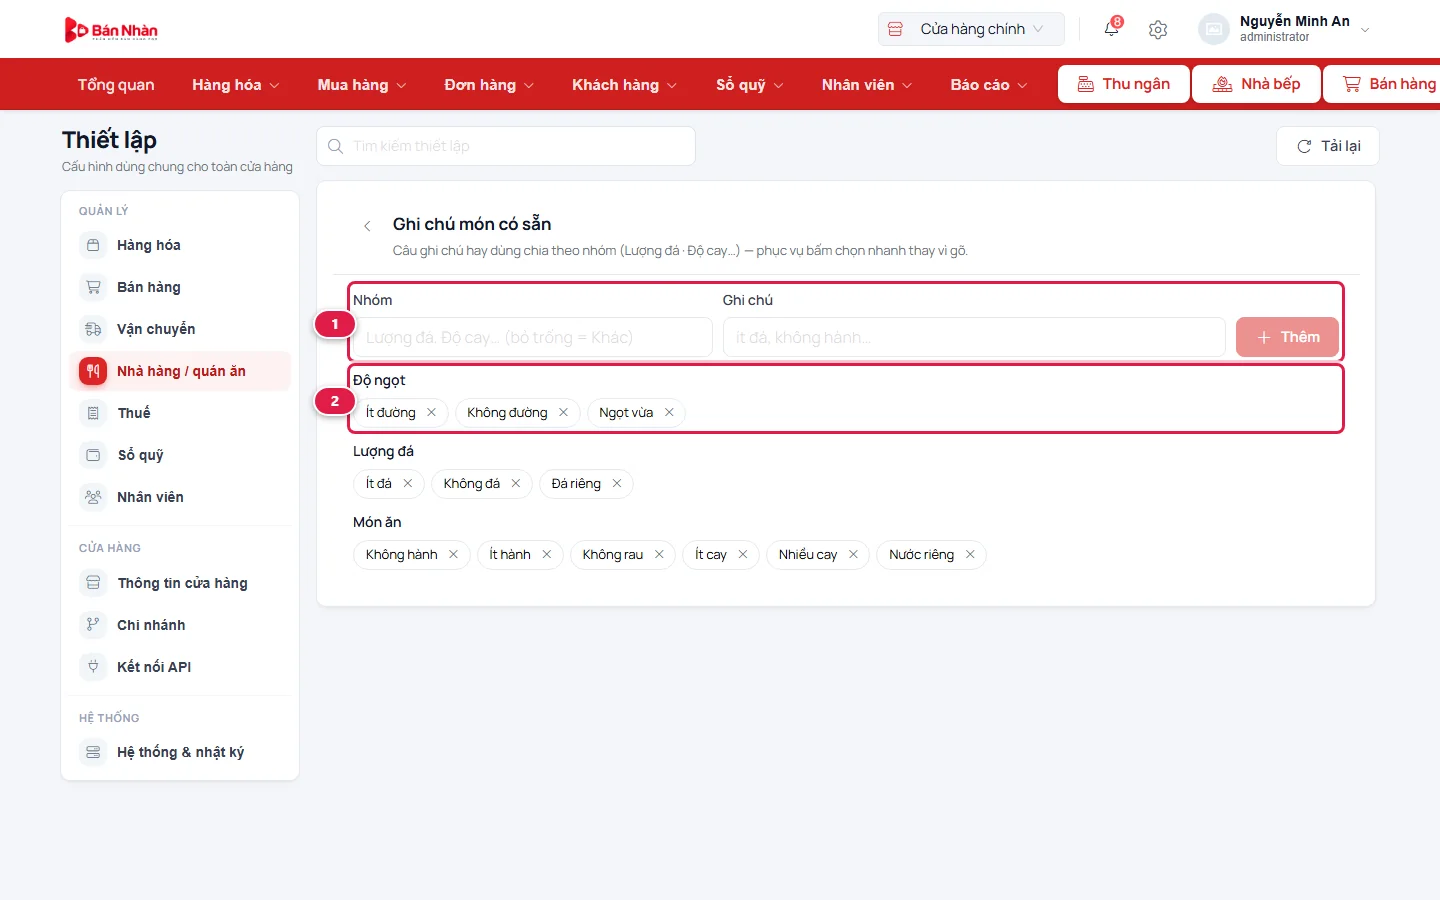This screenshot has height=900, width=1440.
Task: Open the settings gear in header
Action: 1158,30
